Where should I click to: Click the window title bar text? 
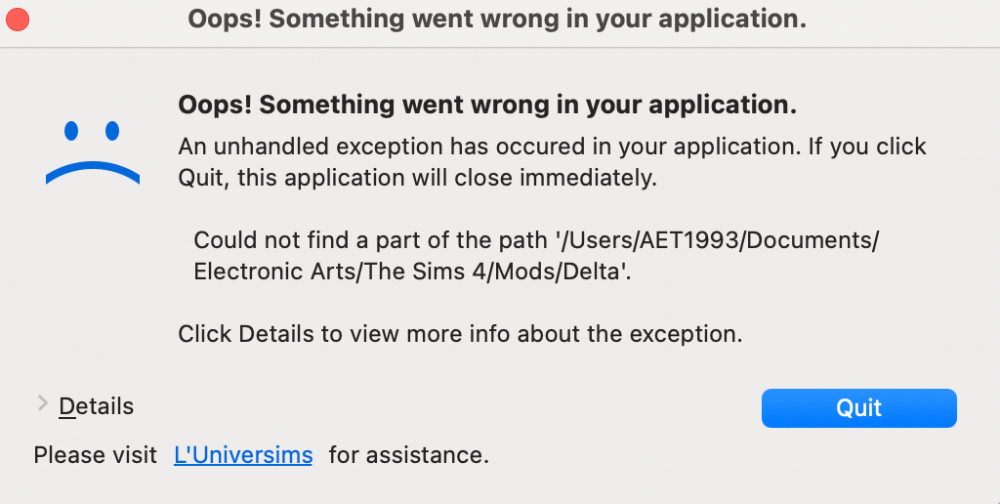pos(497,19)
